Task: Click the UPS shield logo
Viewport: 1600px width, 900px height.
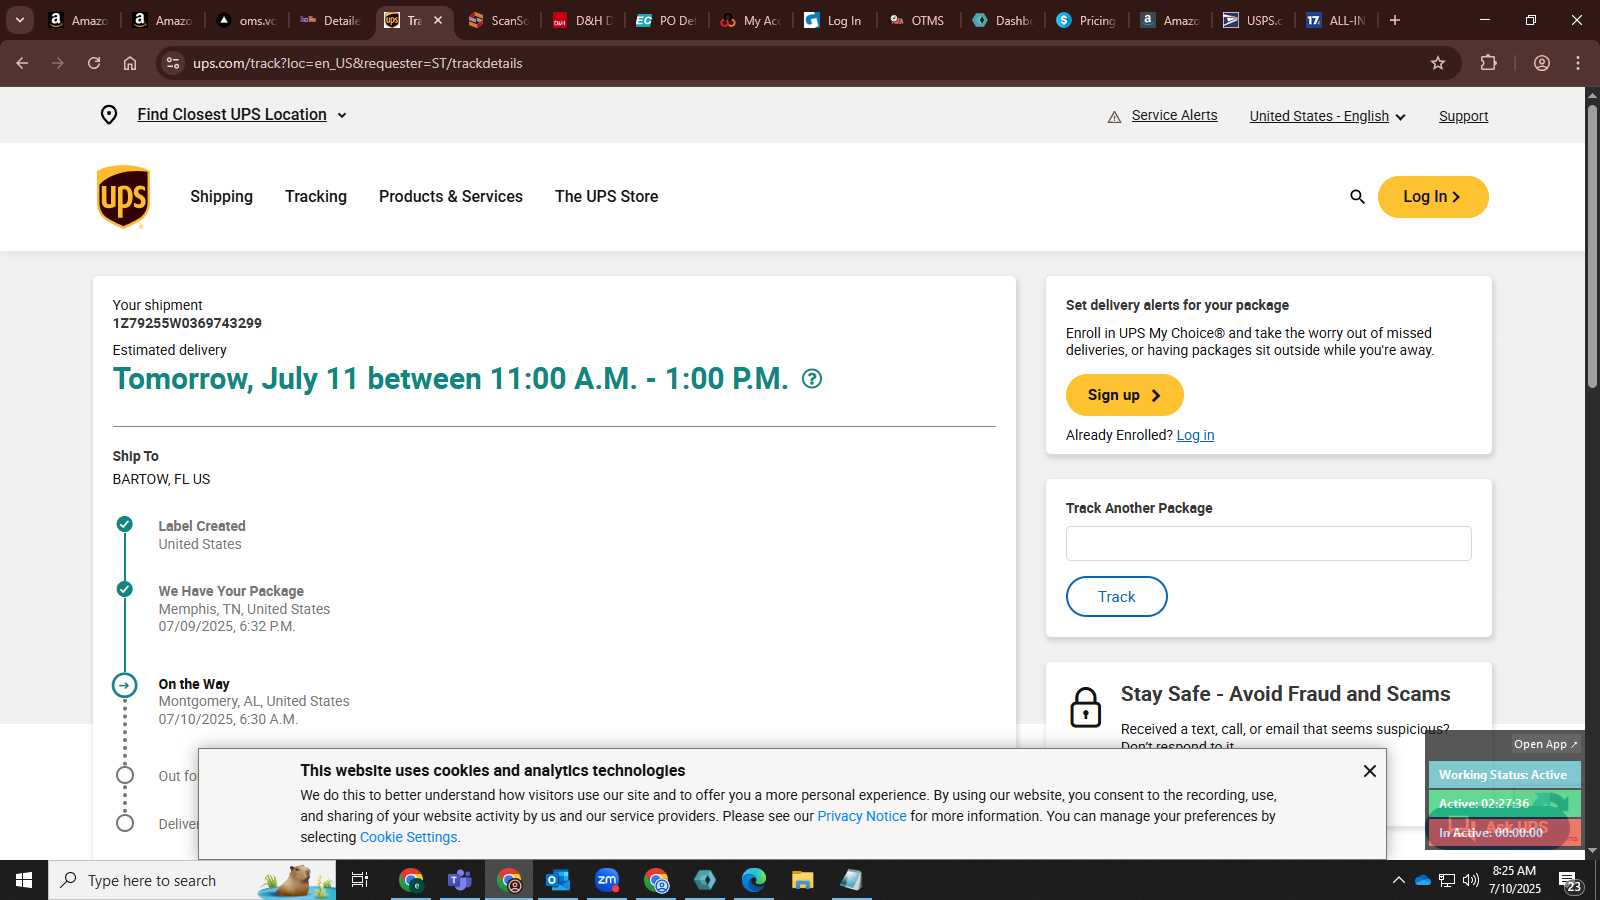Action: pyautogui.click(x=123, y=197)
